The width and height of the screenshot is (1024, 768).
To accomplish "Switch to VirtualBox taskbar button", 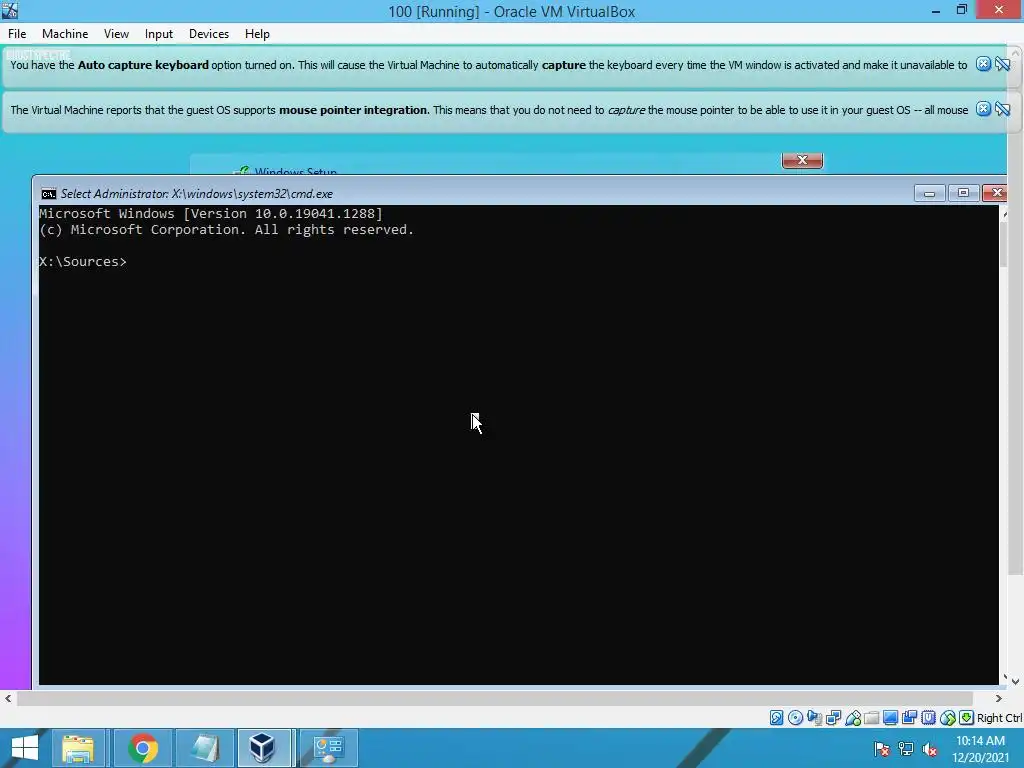I will [264, 748].
